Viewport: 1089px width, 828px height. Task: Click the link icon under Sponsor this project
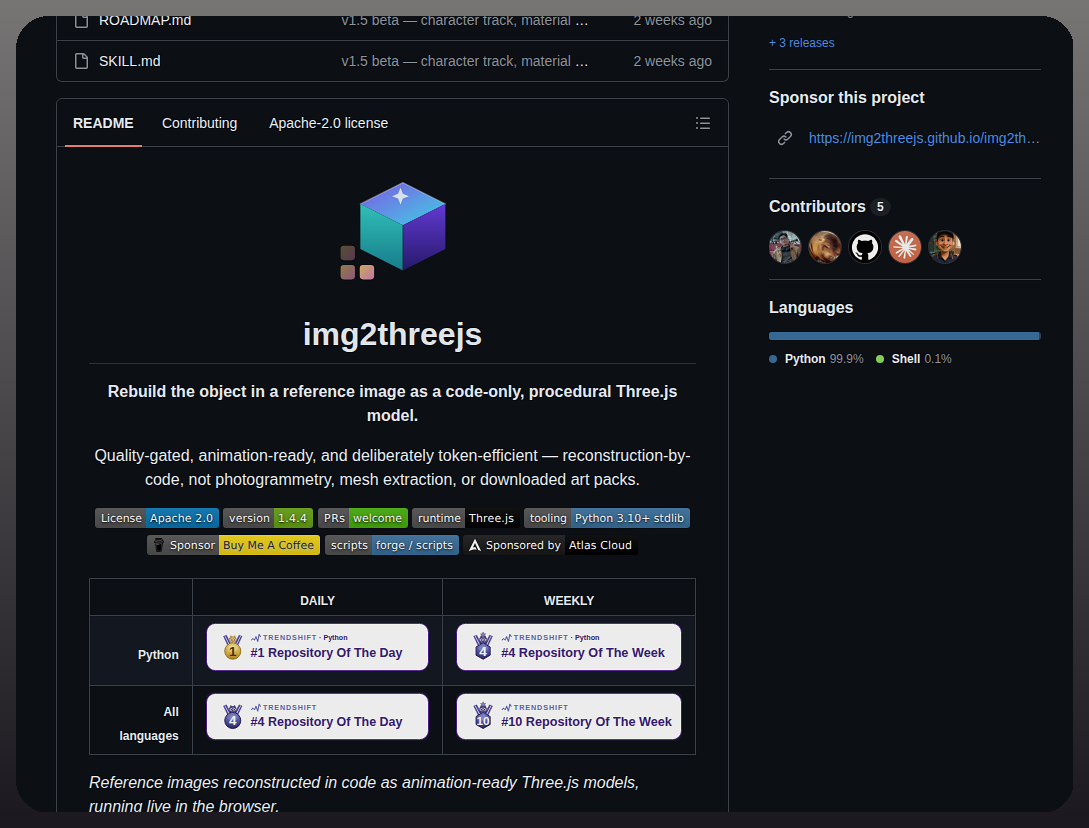pos(785,138)
